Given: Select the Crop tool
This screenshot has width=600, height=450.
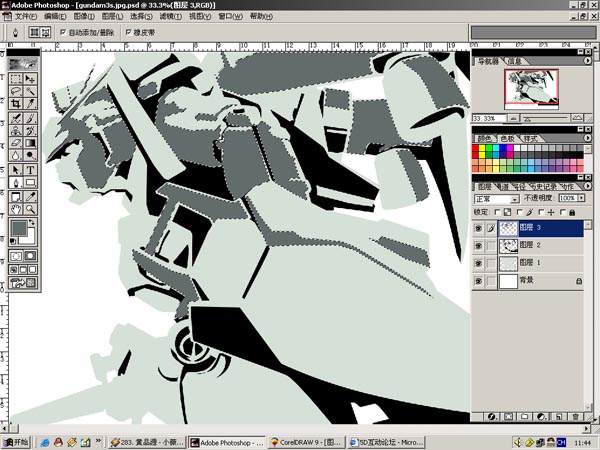Looking at the screenshot, I should pos(16,103).
